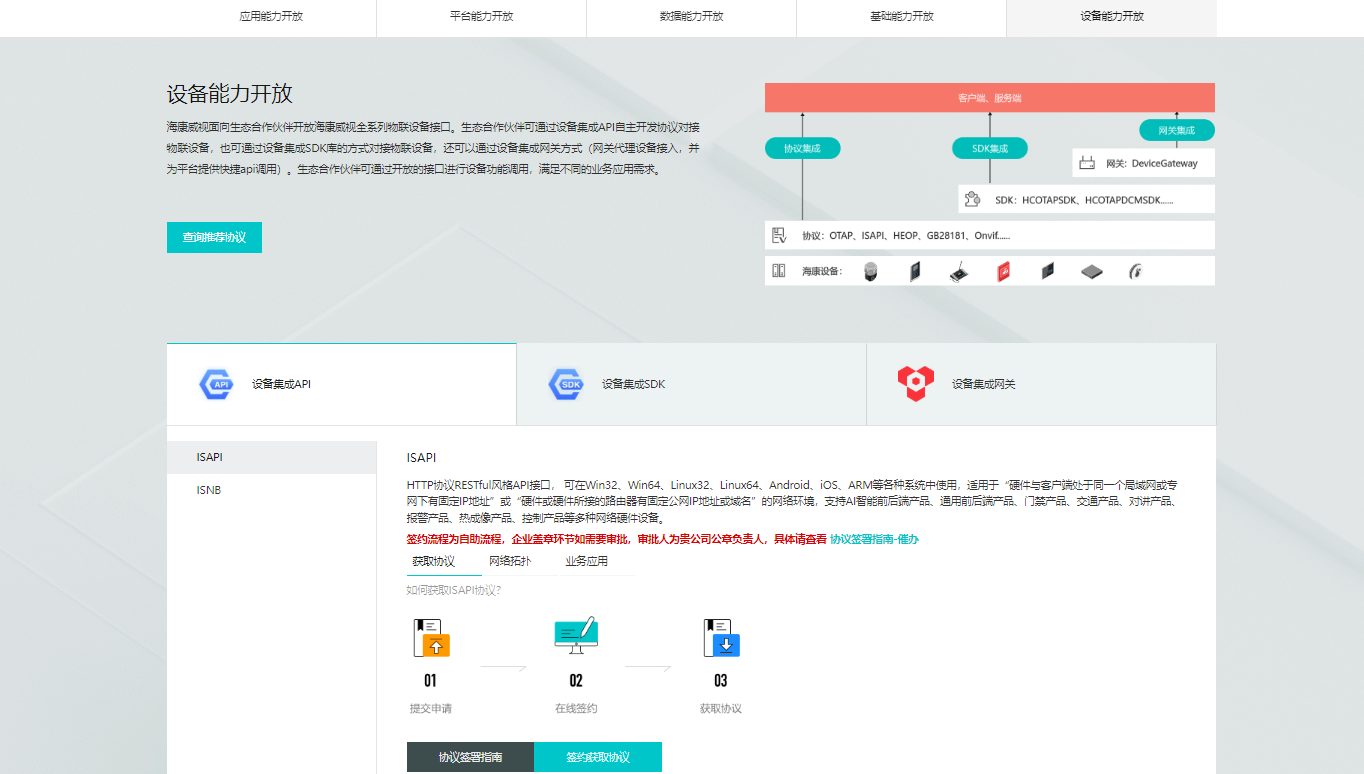This screenshot has height=774, width=1364.
Task: Switch to the 基础能力开放 top tab
Action: (901, 17)
